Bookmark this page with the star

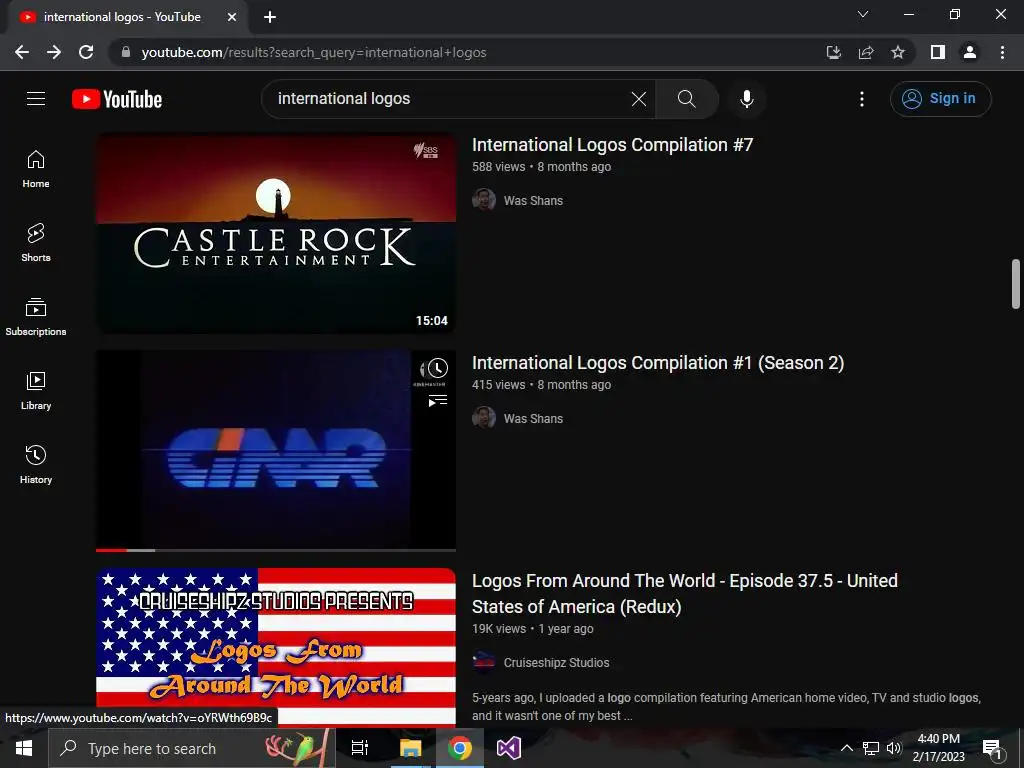(898, 52)
